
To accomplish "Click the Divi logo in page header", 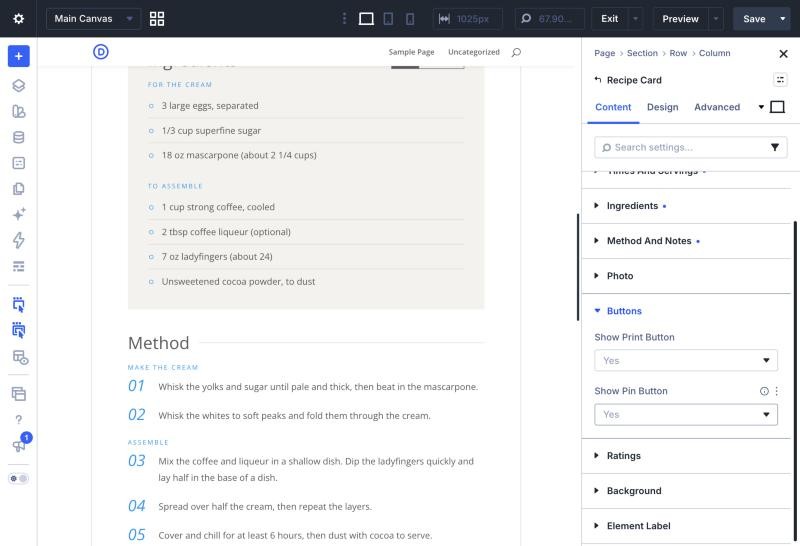I will click(x=101, y=52).
